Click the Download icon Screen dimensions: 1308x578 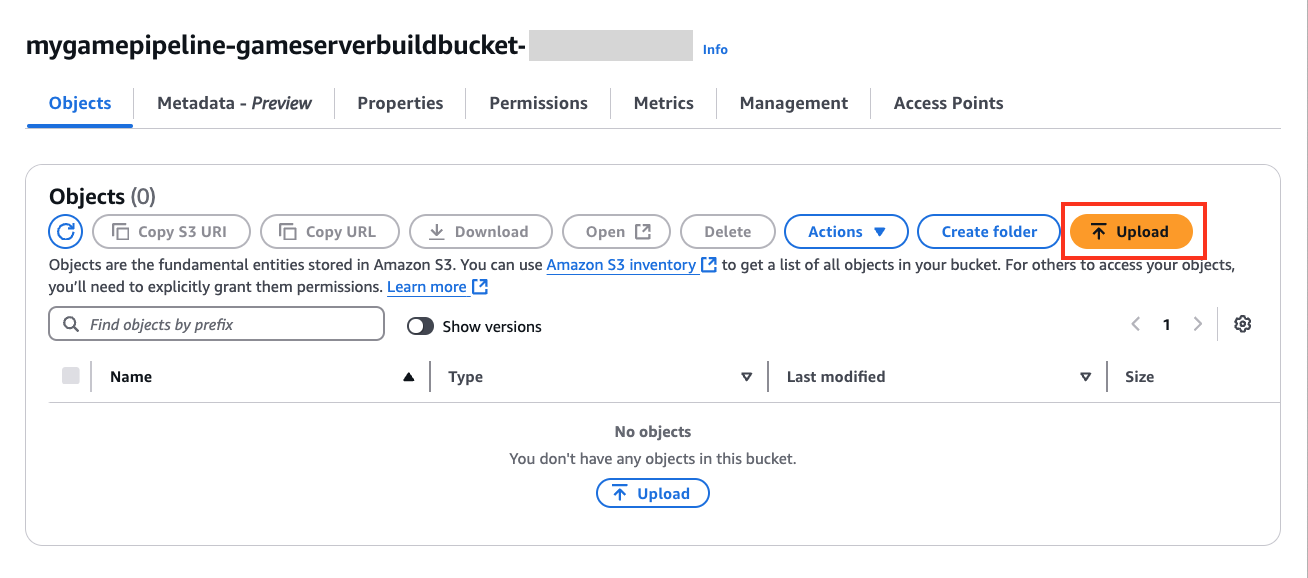click(435, 231)
